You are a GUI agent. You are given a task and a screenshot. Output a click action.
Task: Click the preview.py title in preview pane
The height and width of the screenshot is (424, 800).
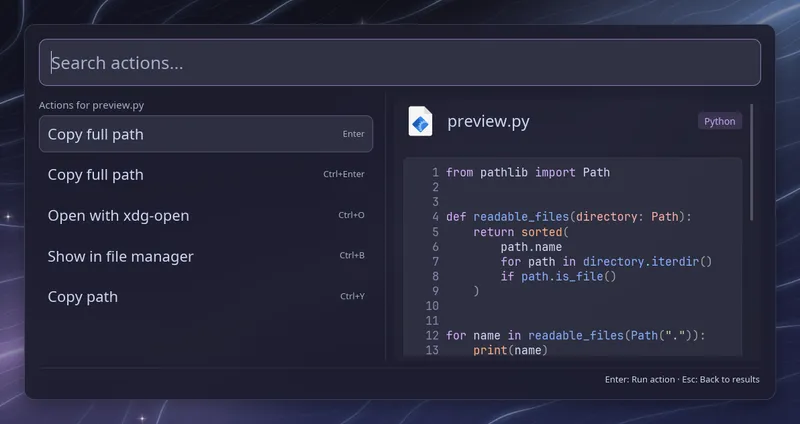pyautogui.click(x=488, y=121)
